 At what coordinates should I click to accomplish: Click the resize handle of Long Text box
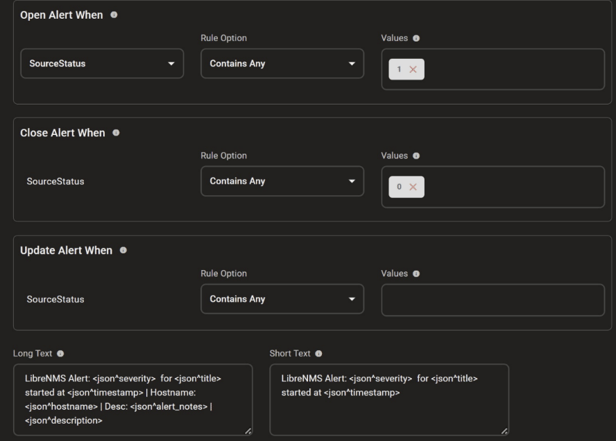pos(248,431)
